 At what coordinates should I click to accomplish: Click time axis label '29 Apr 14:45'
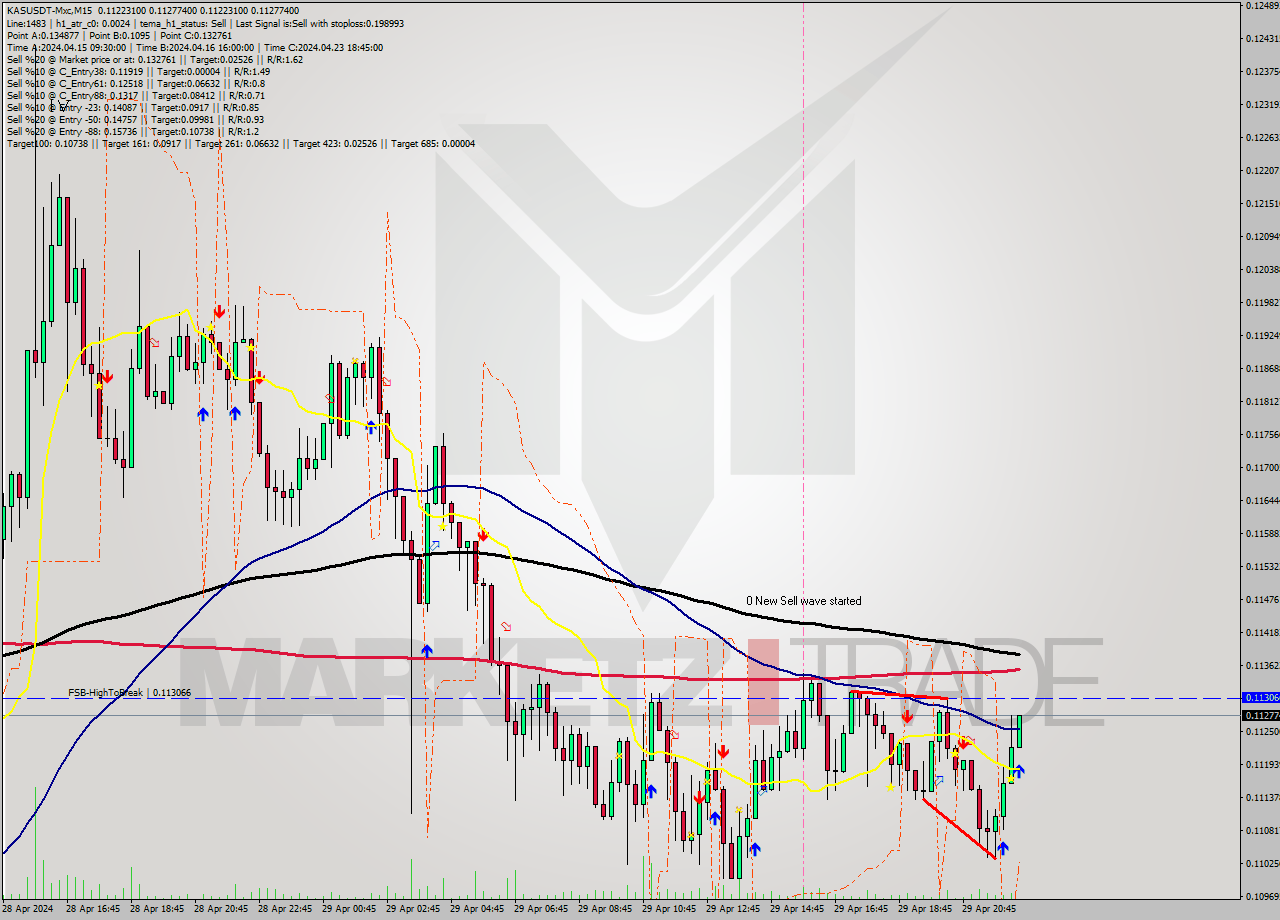[x=796, y=909]
